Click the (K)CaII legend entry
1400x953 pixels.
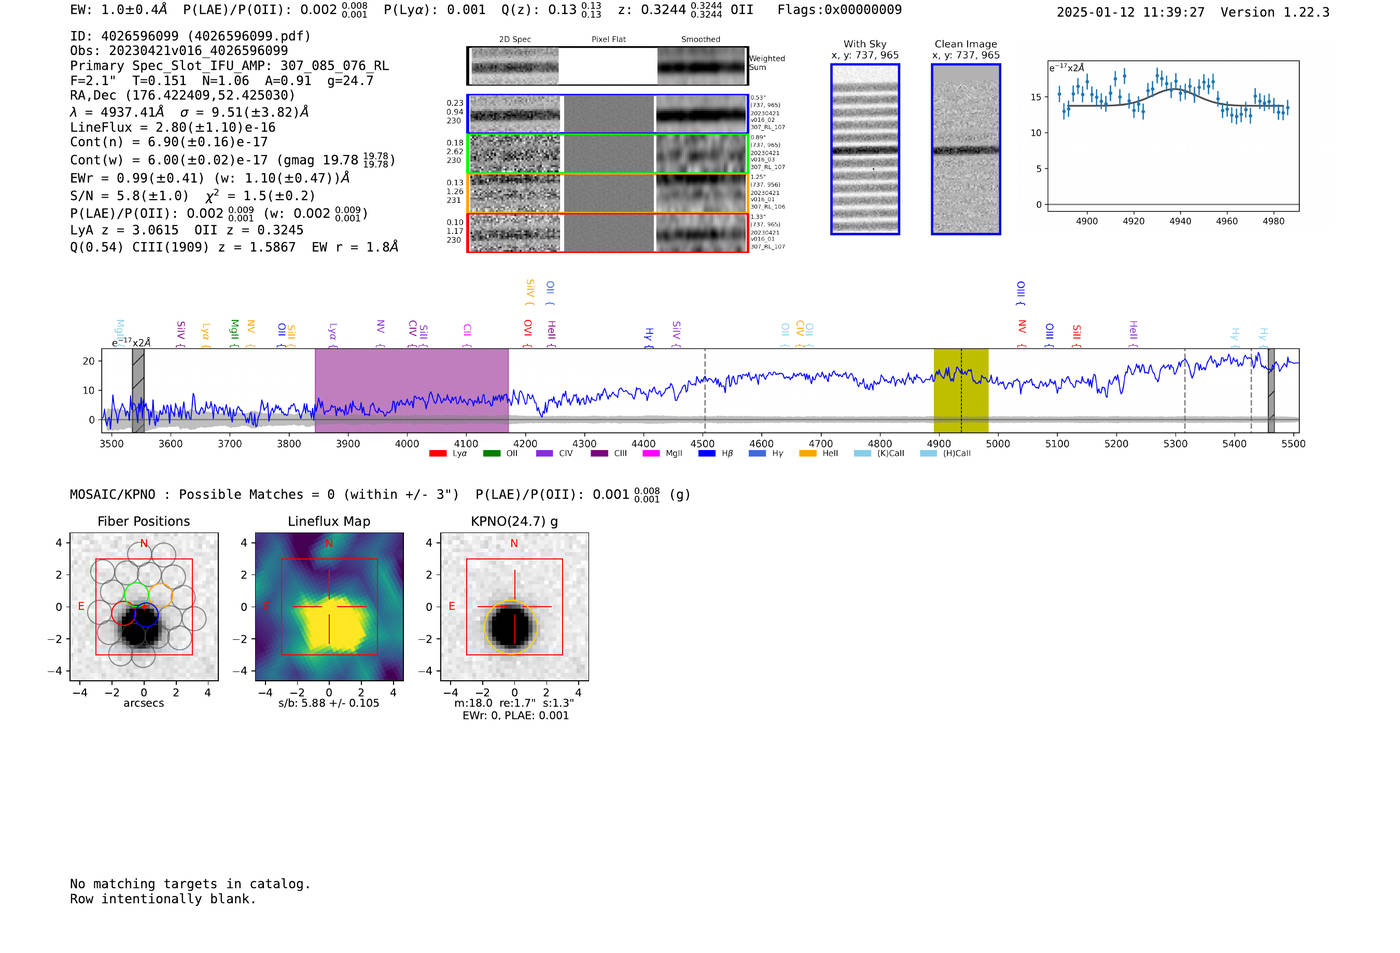(x=879, y=453)
